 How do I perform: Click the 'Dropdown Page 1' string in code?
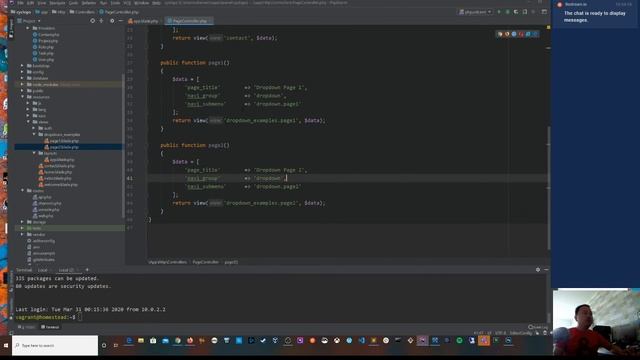pyautogui.click(x=280, y=87)
